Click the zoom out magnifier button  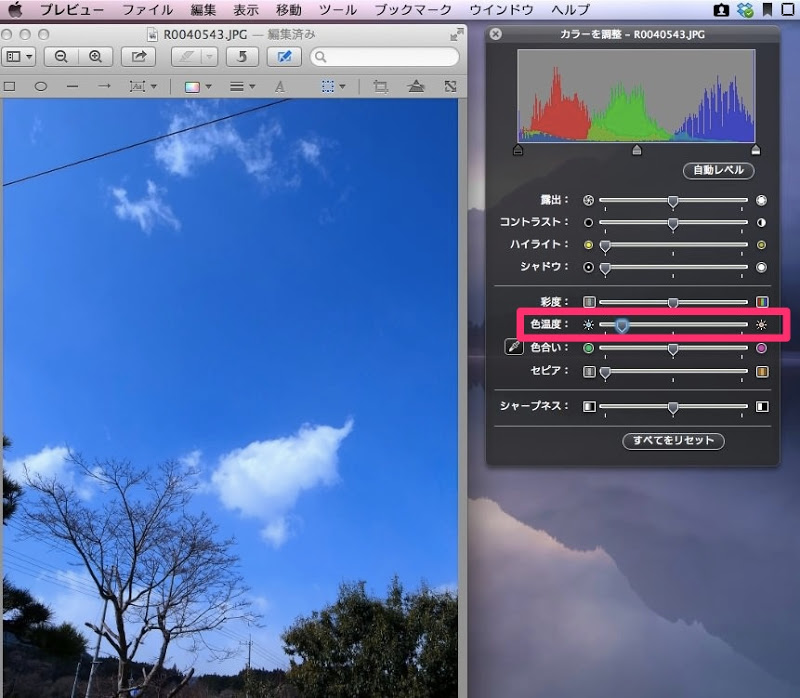61,57
